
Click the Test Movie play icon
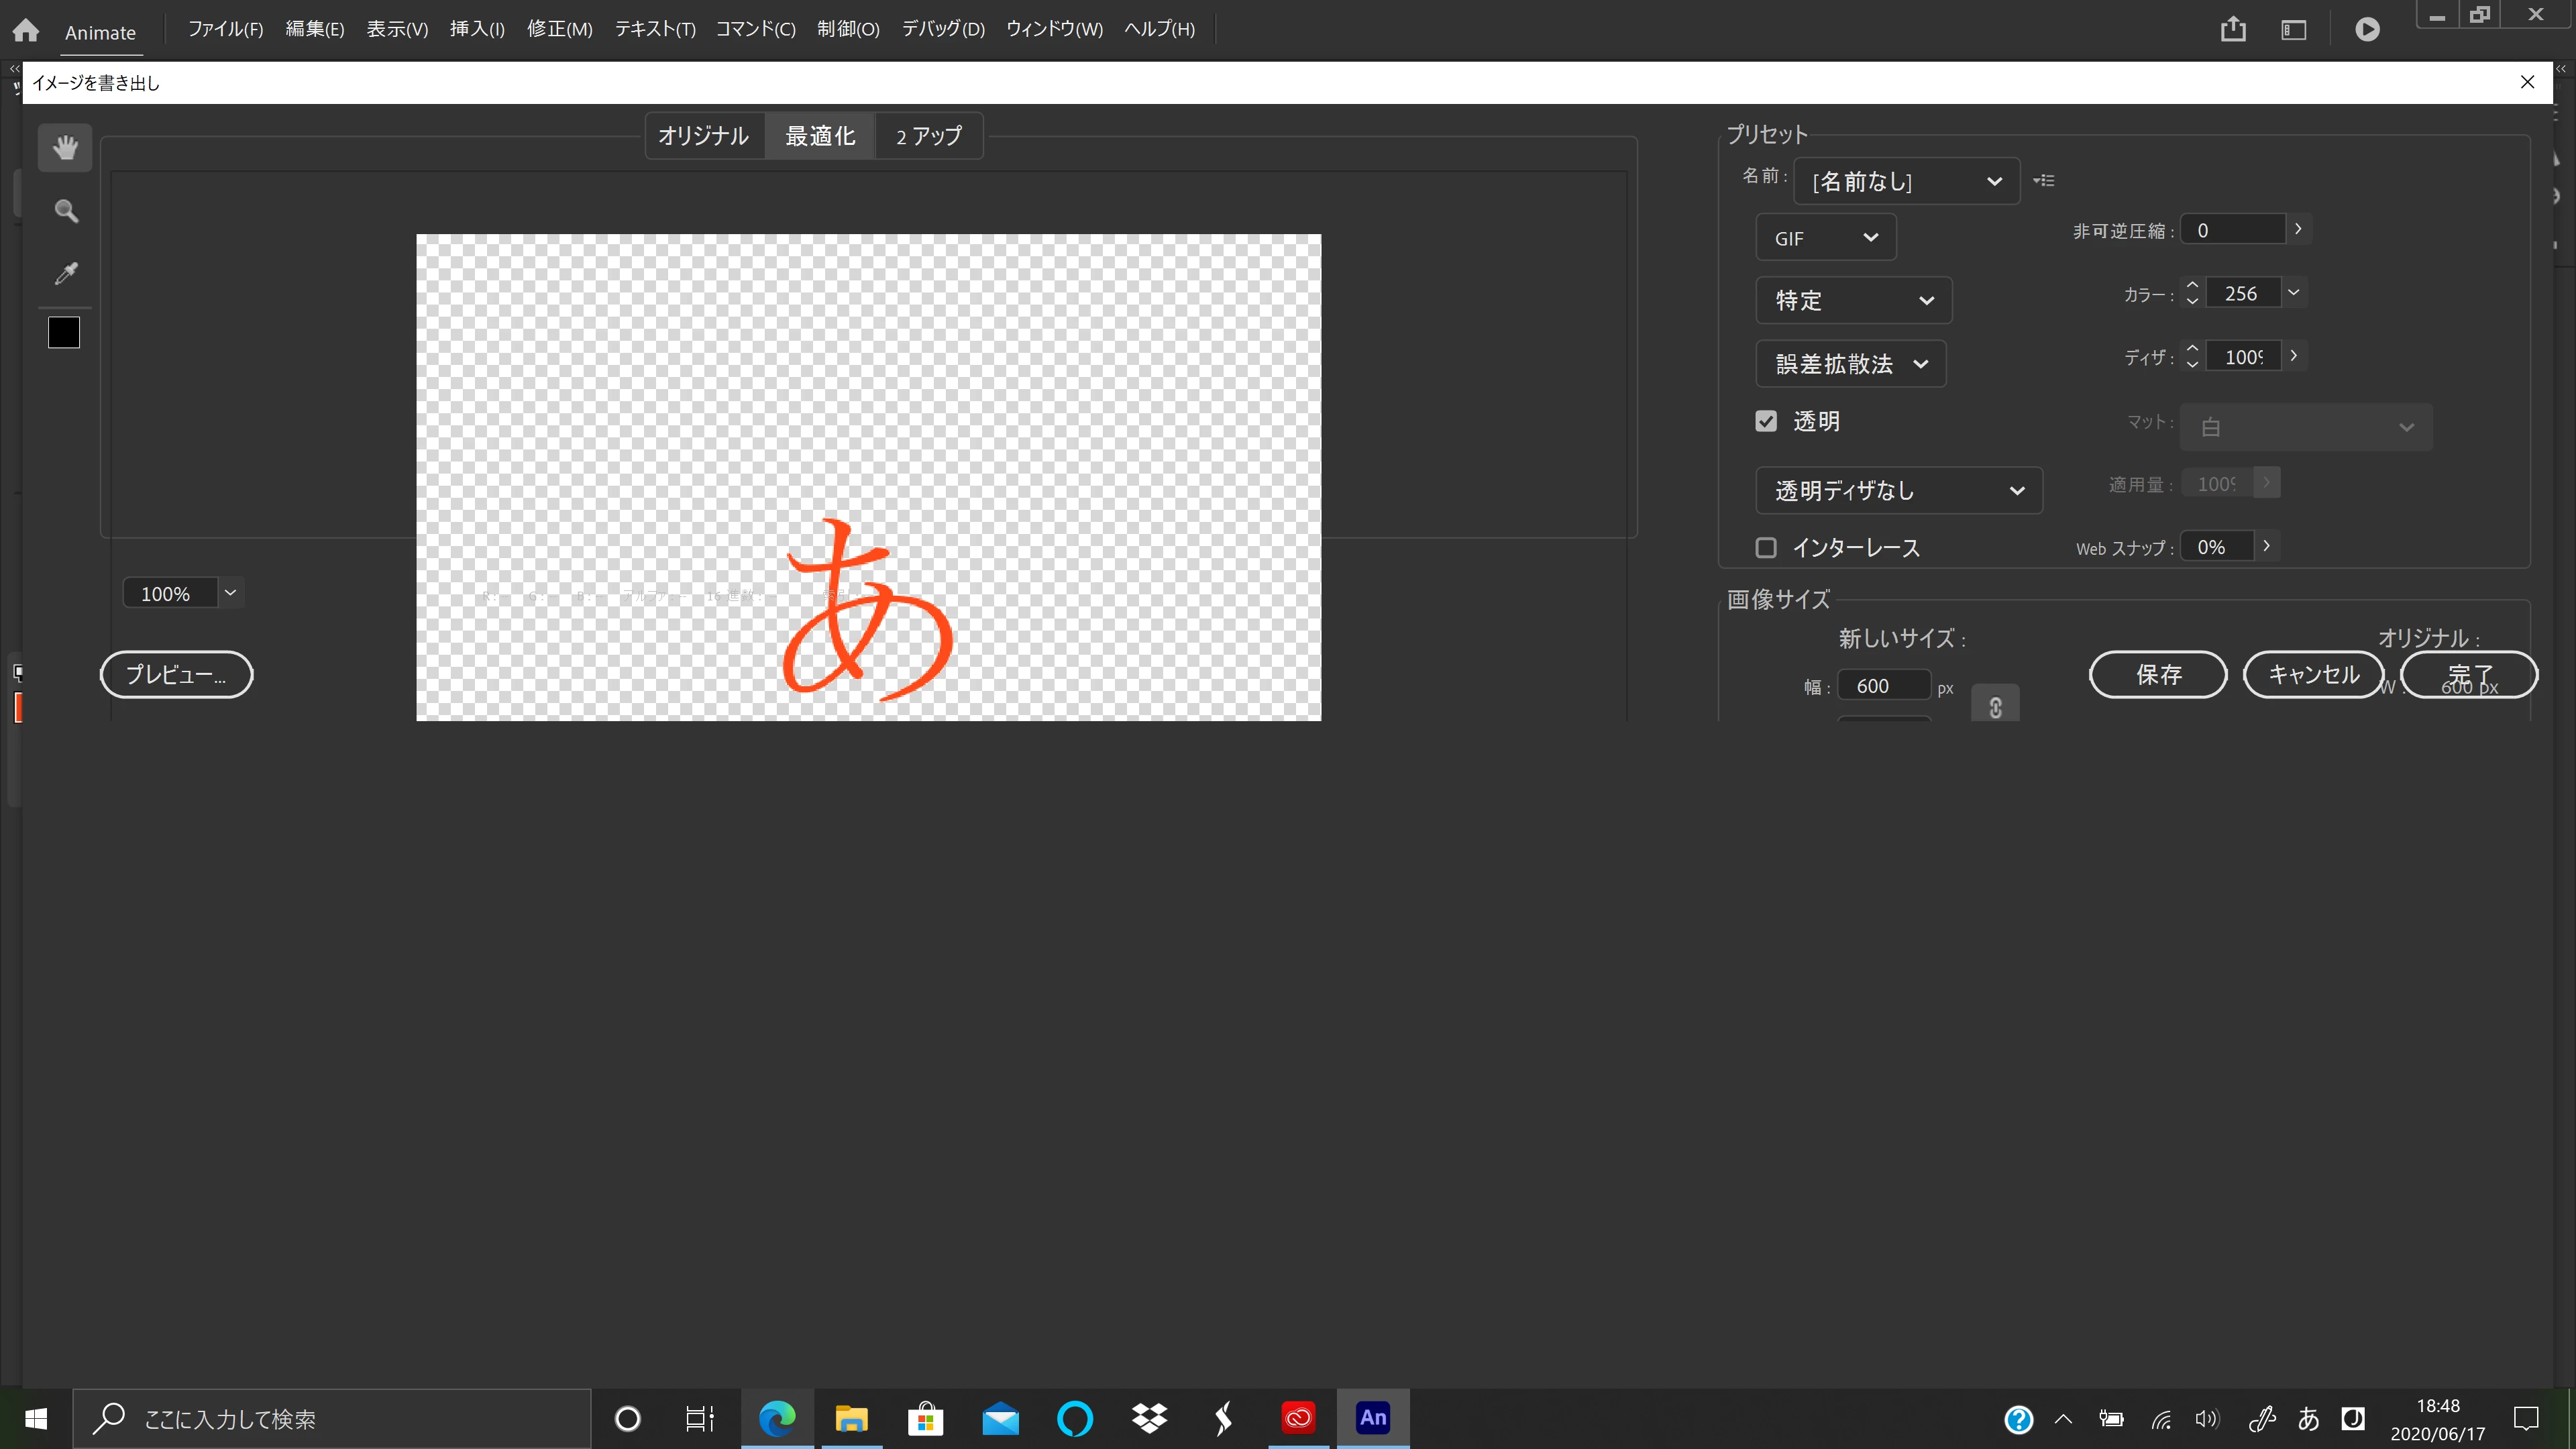pos(2367,30)
